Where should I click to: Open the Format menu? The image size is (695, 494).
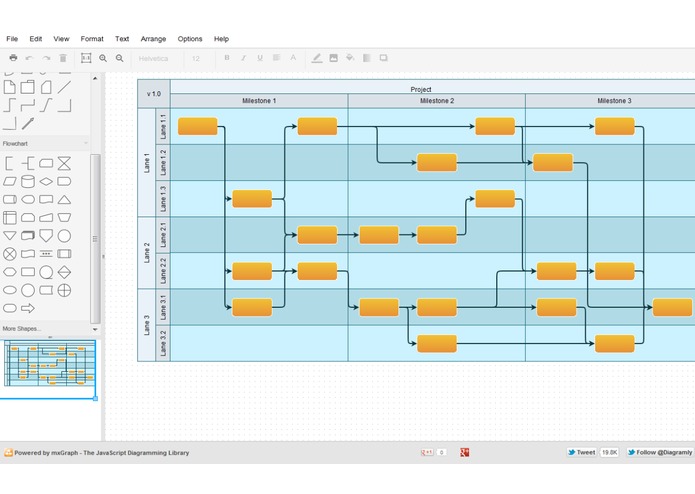[92, 39]
